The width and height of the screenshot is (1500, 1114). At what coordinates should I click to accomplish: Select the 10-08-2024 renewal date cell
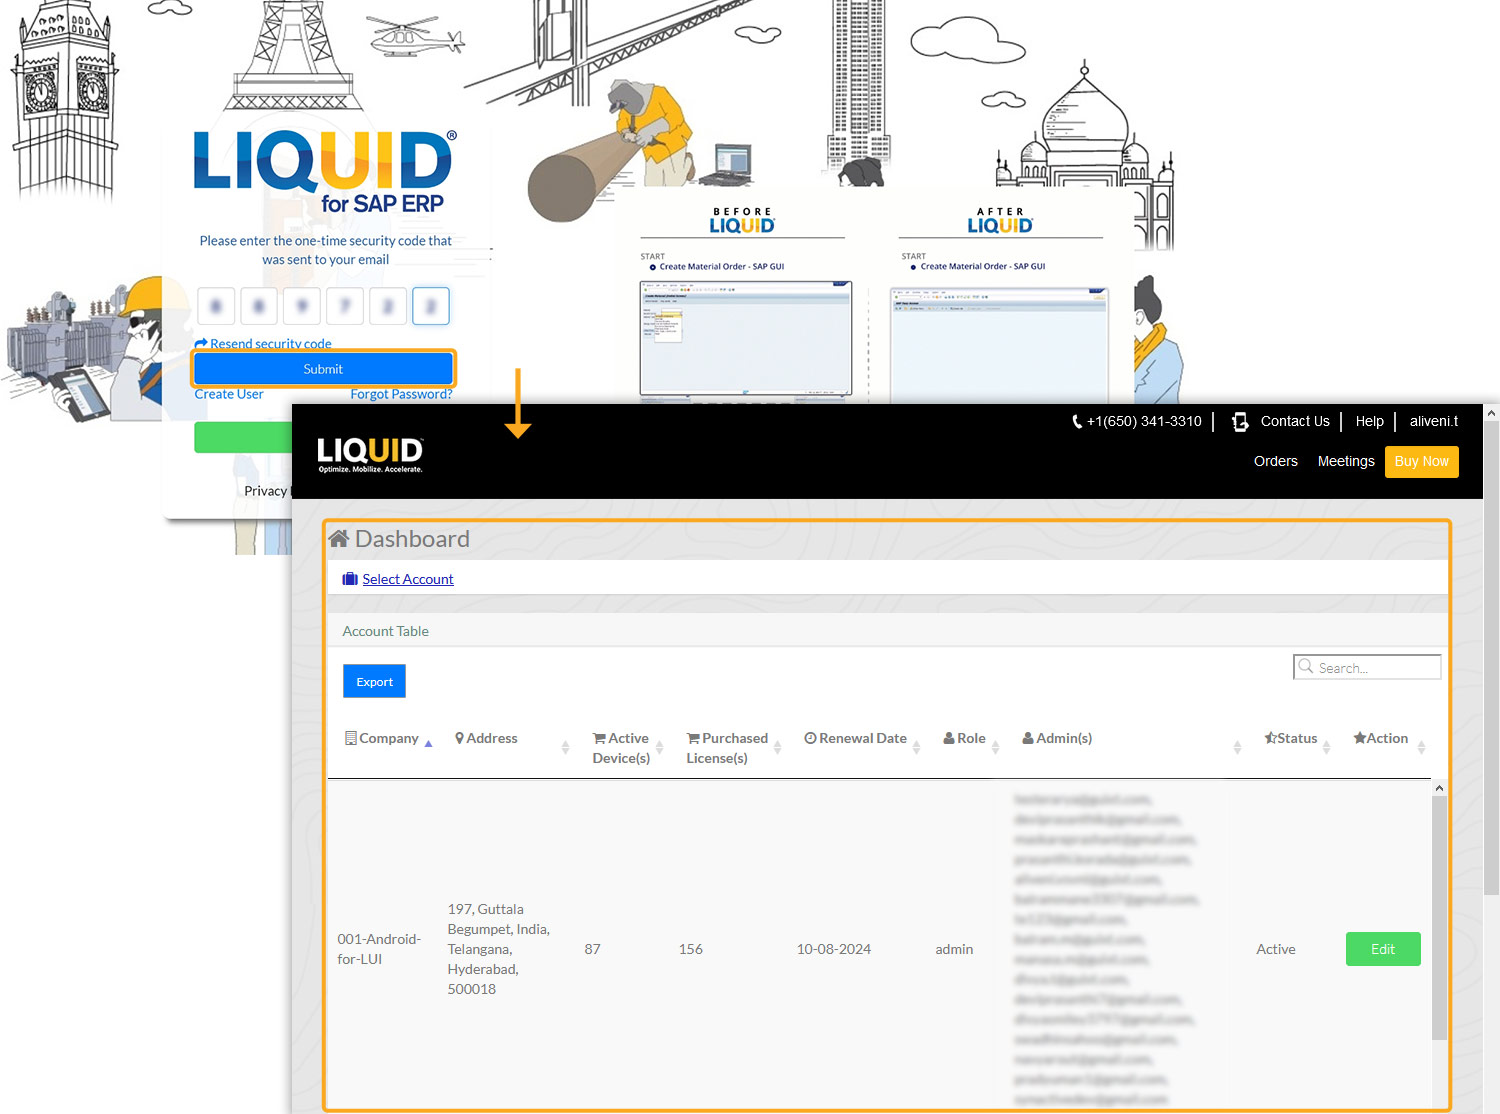834,949
